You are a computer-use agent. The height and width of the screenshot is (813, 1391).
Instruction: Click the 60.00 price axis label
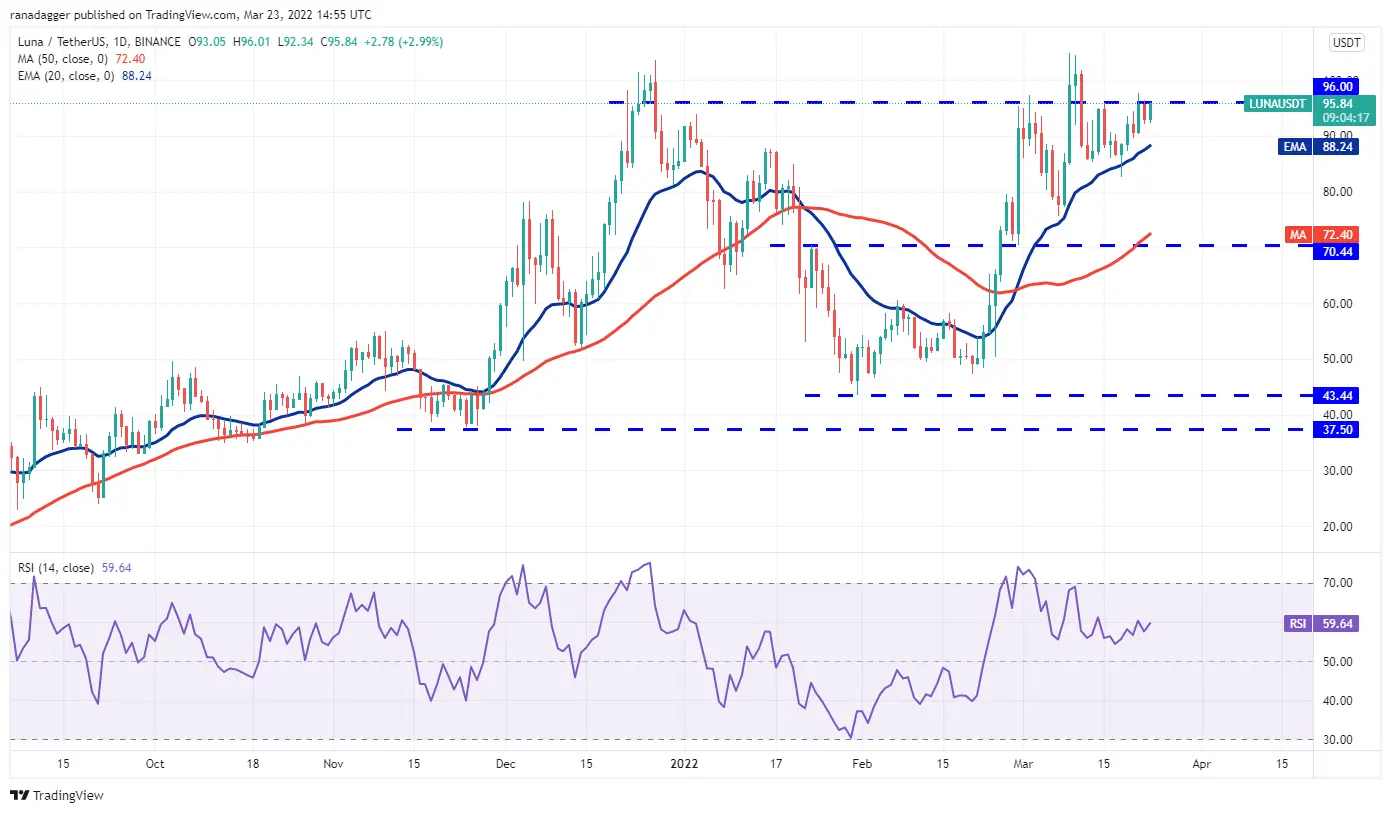pyautogui.click(x=1338, y=303)
